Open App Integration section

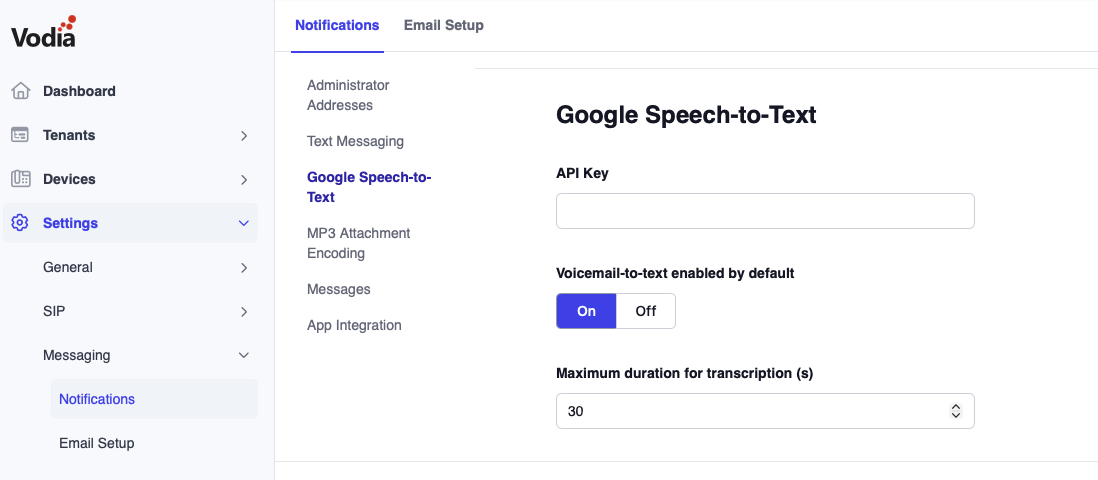tap(354, 325)
